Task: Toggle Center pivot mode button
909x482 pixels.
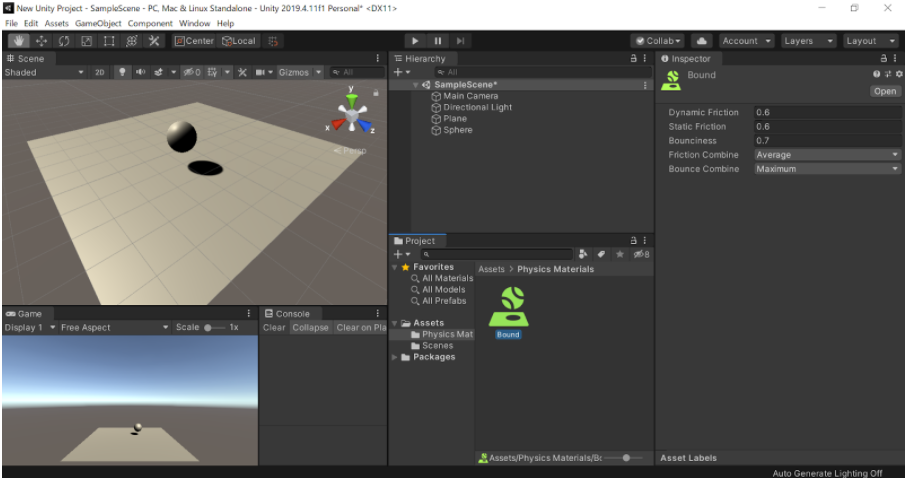Action: 194,41
